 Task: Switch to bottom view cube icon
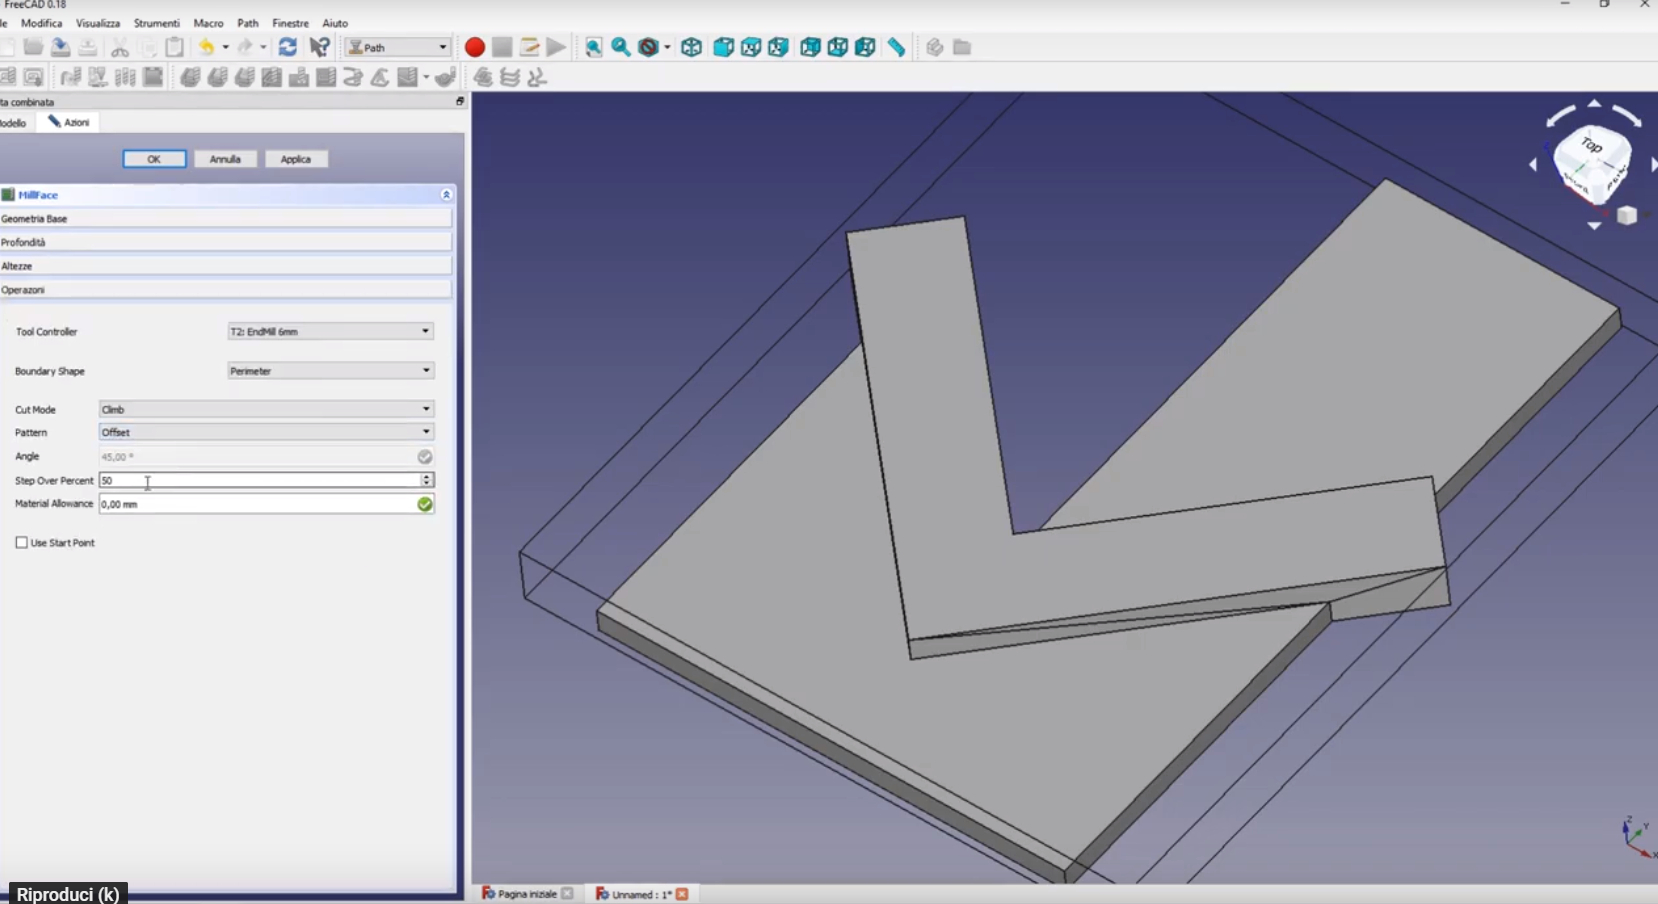pos(838,47)
